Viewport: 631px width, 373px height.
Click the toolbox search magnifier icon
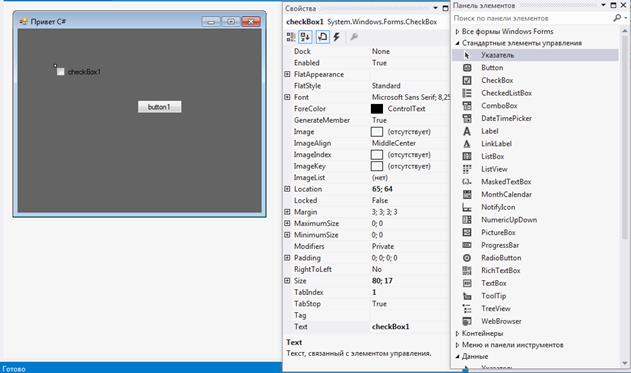(617, 18)
